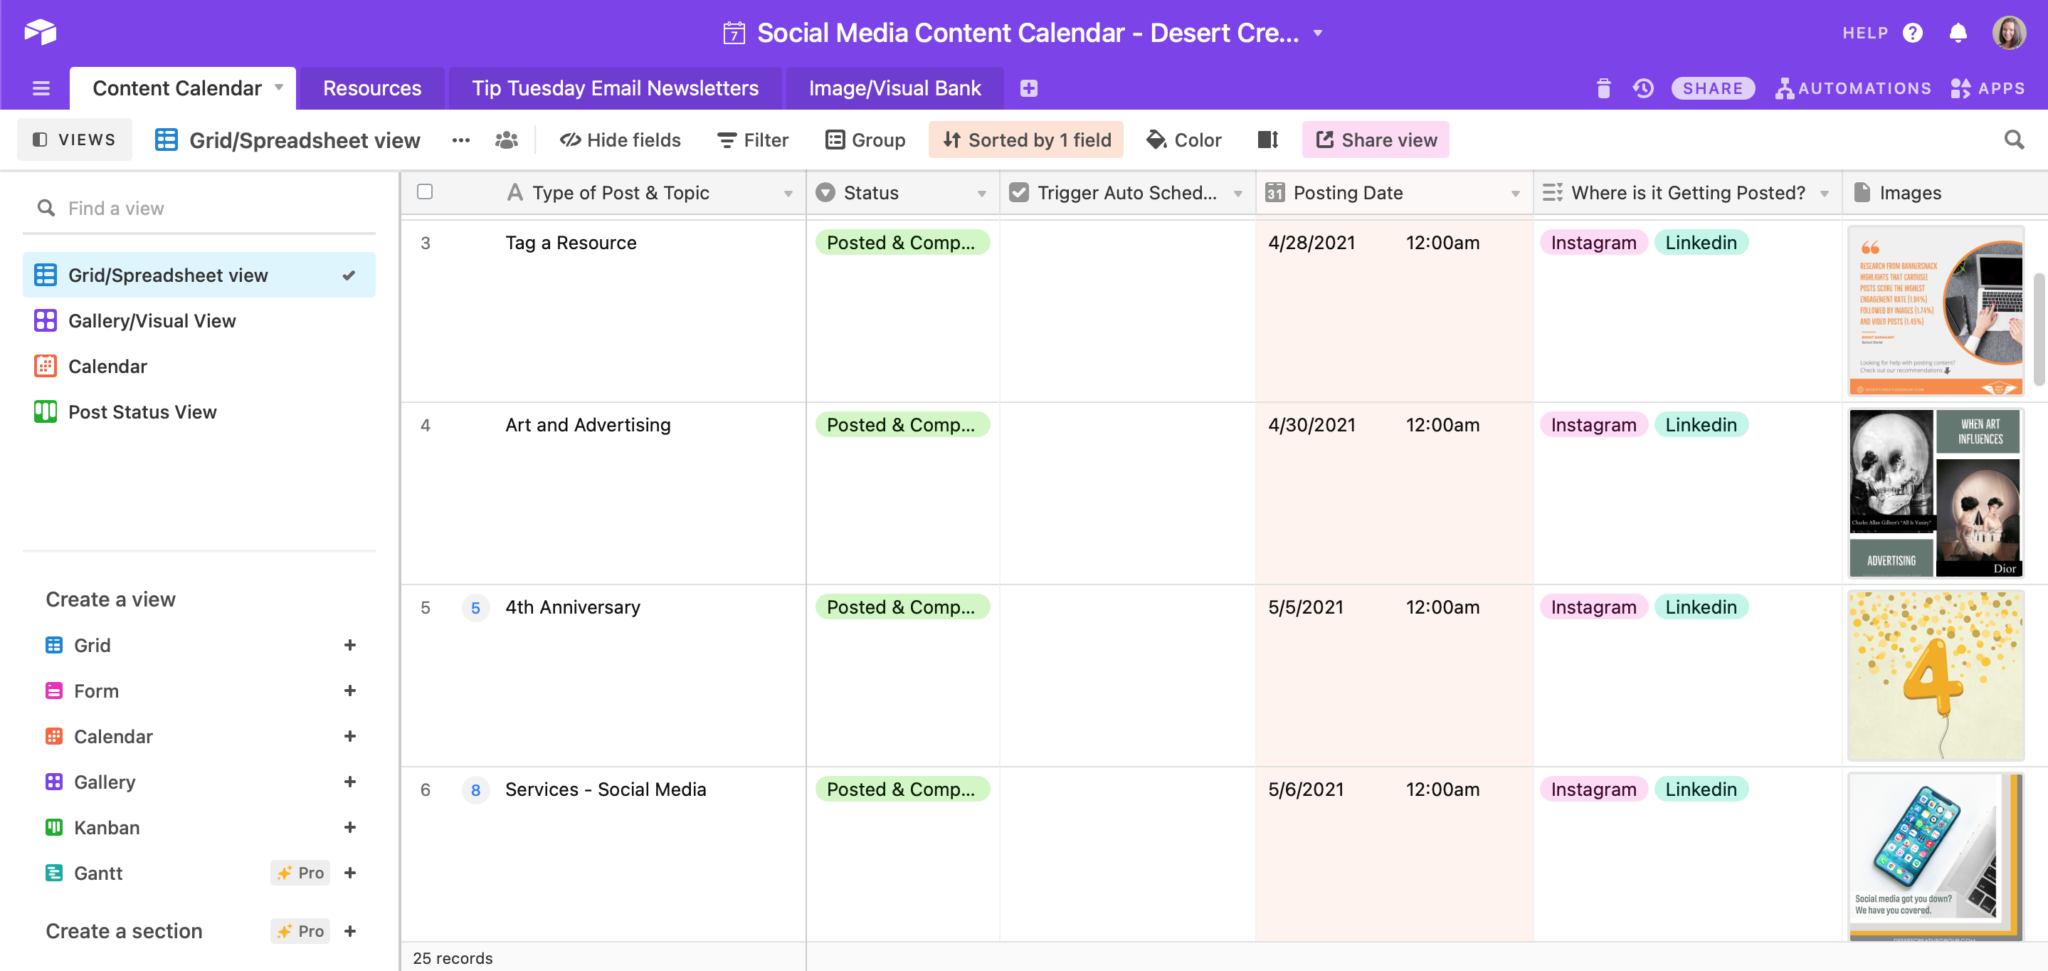The height and width of the screenshot is (971, 2048).
Task: Toggle the select all rows checkbox
Action: [425, 192]
